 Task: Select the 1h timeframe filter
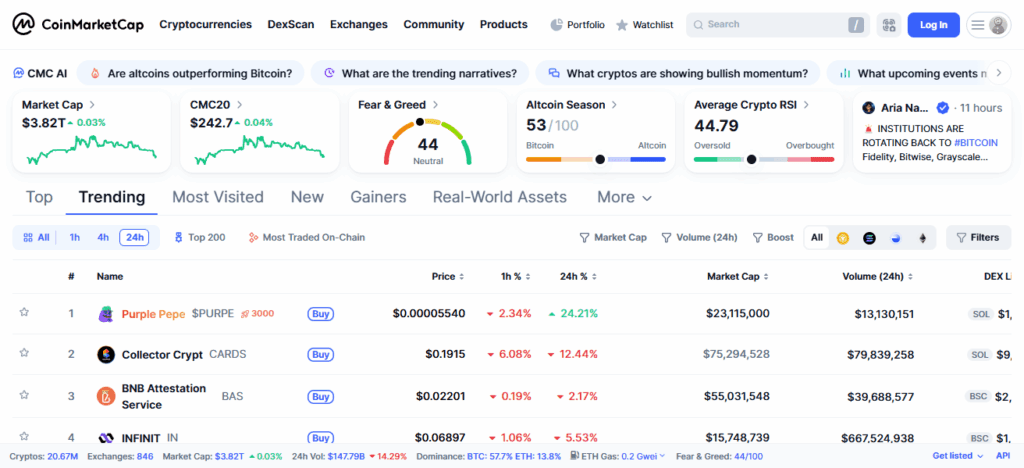tap(74, 238)
